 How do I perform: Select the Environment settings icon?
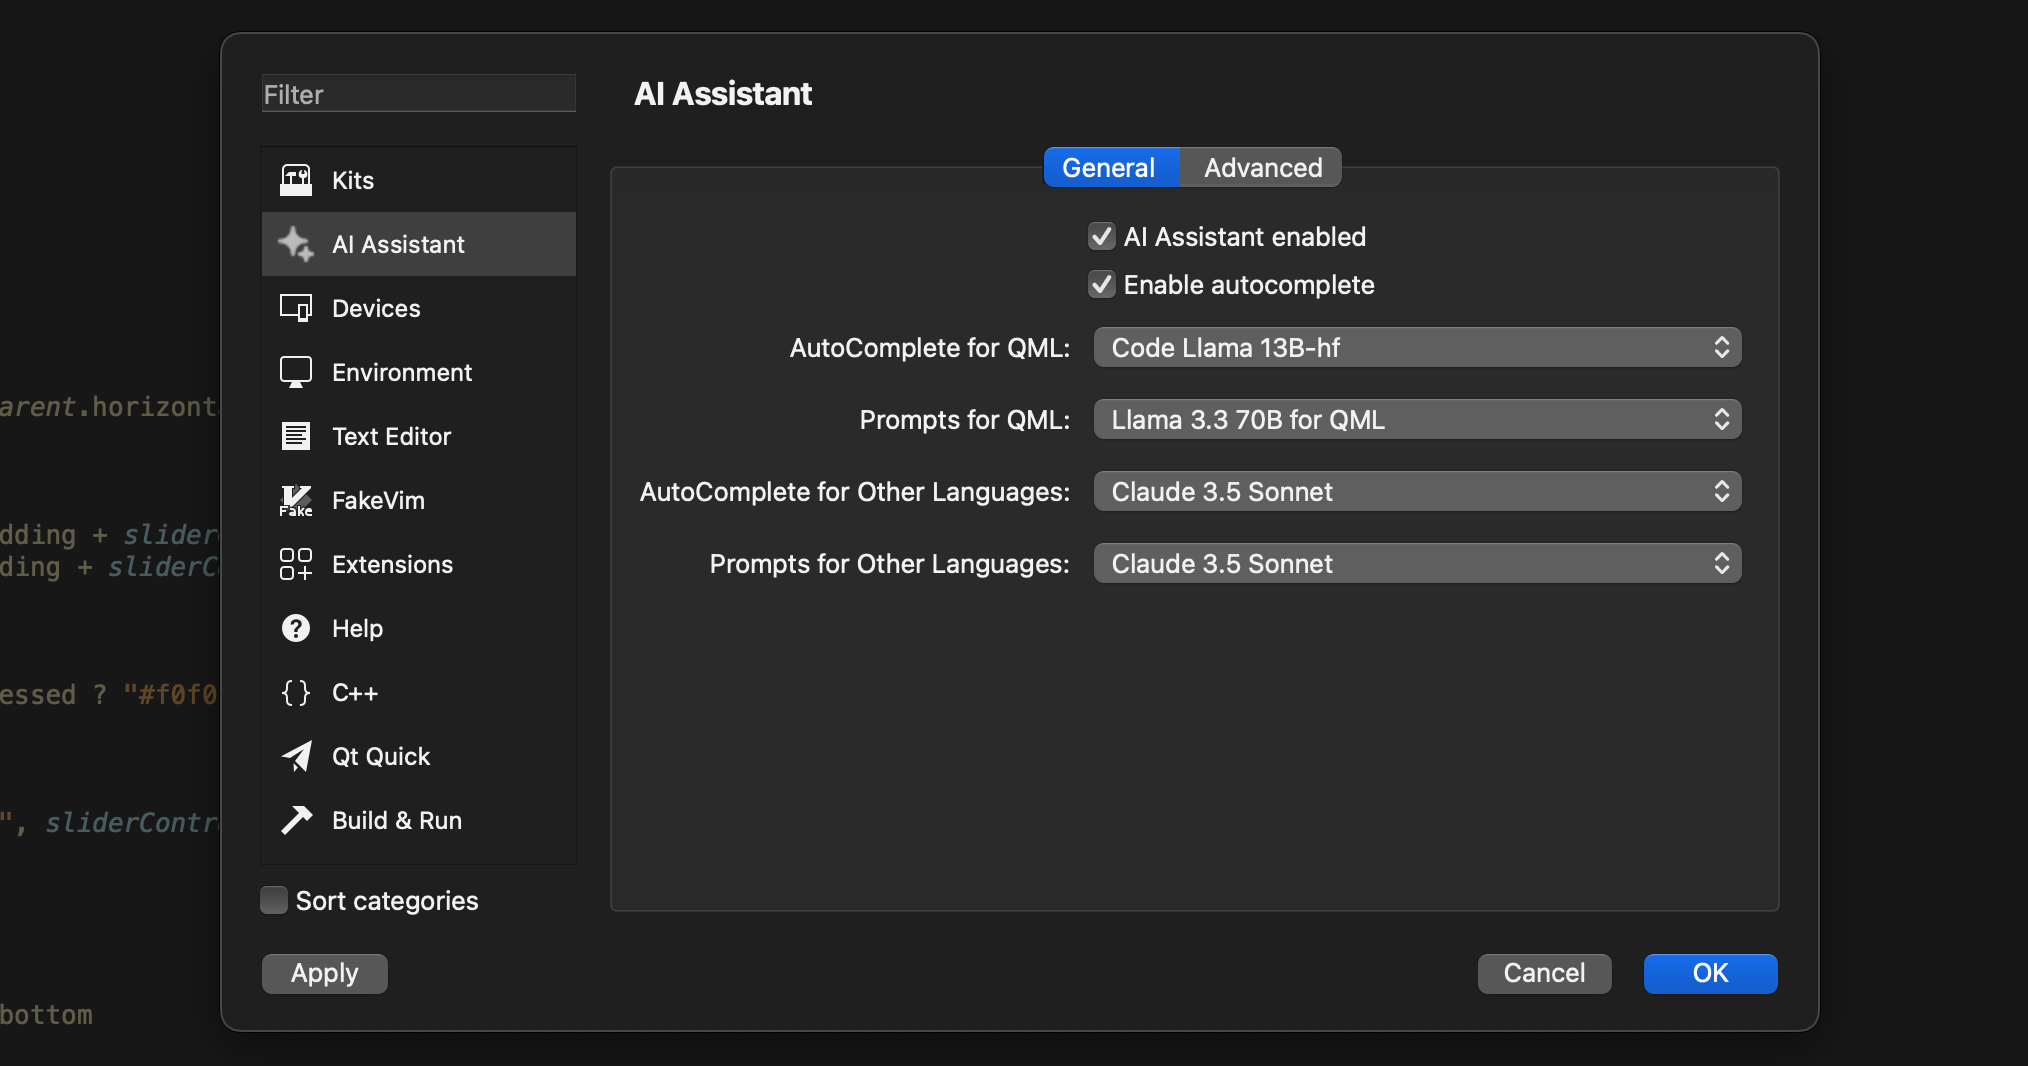coord(296,372)
